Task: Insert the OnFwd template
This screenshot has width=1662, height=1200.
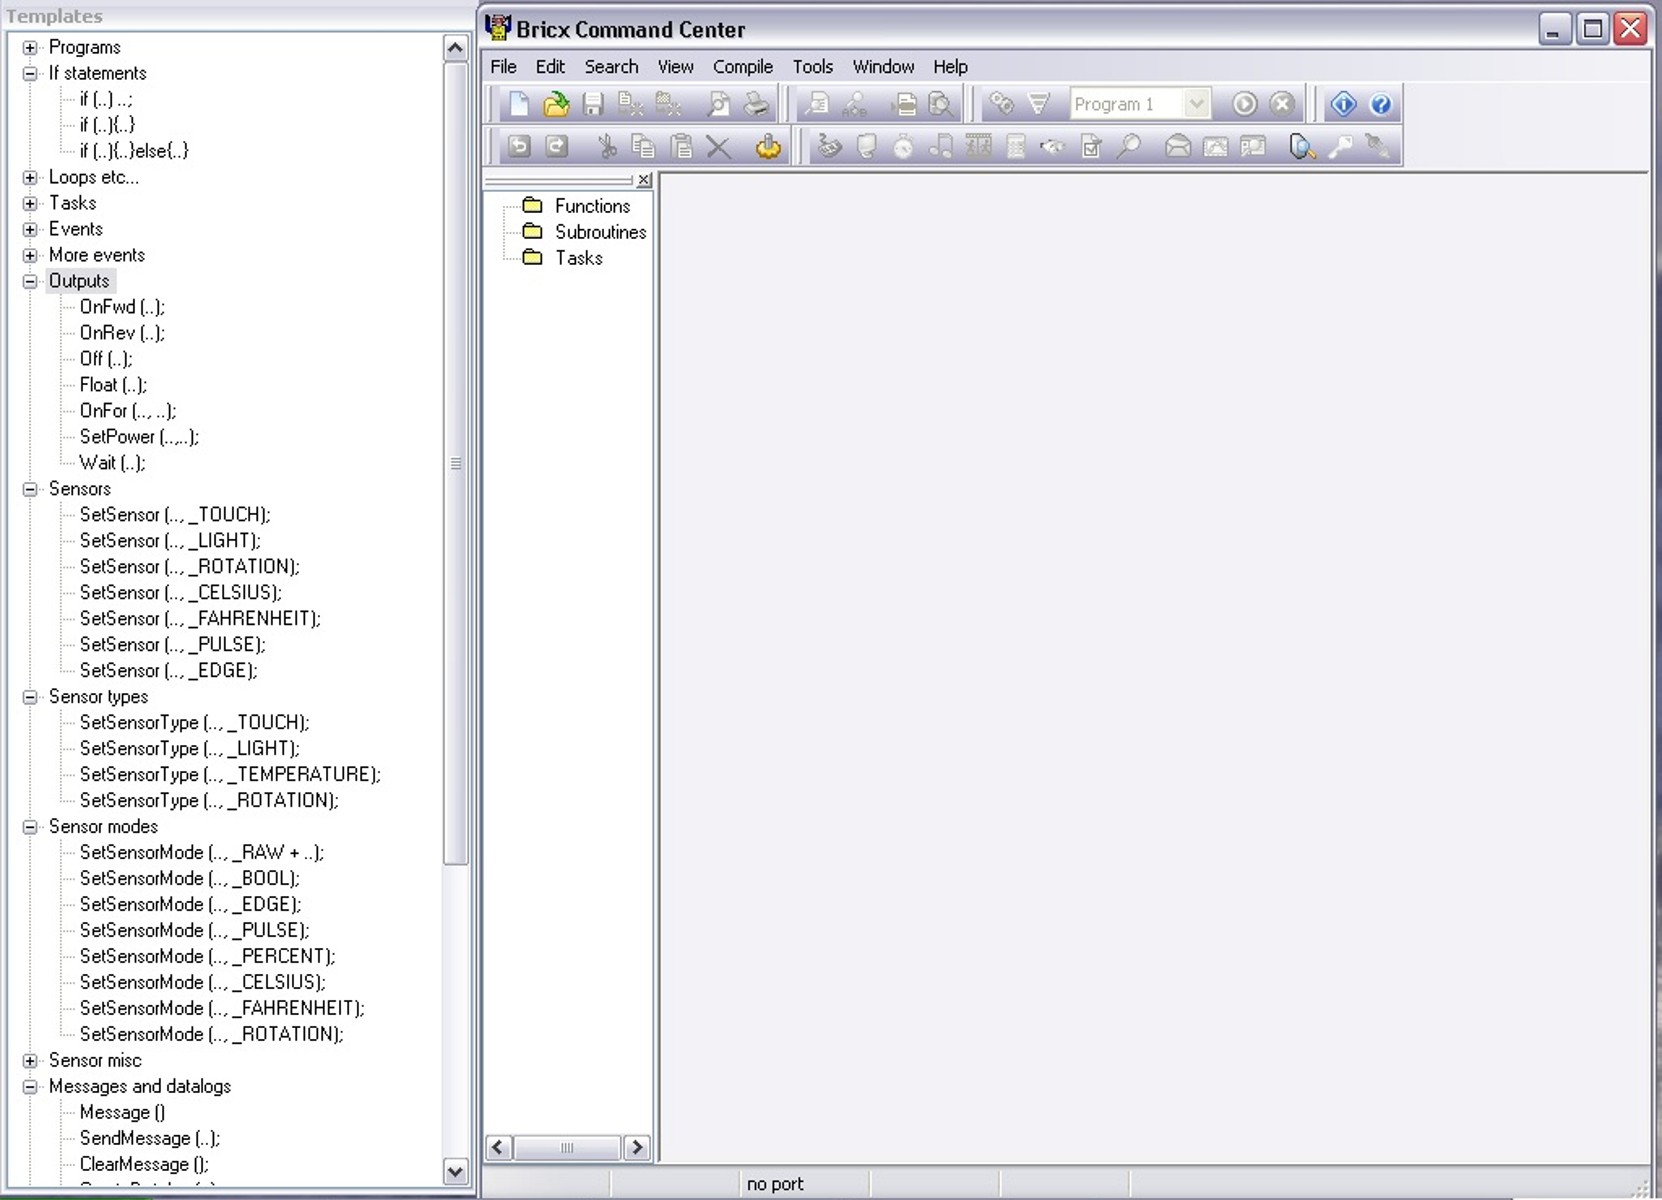Action: (122, 307)
